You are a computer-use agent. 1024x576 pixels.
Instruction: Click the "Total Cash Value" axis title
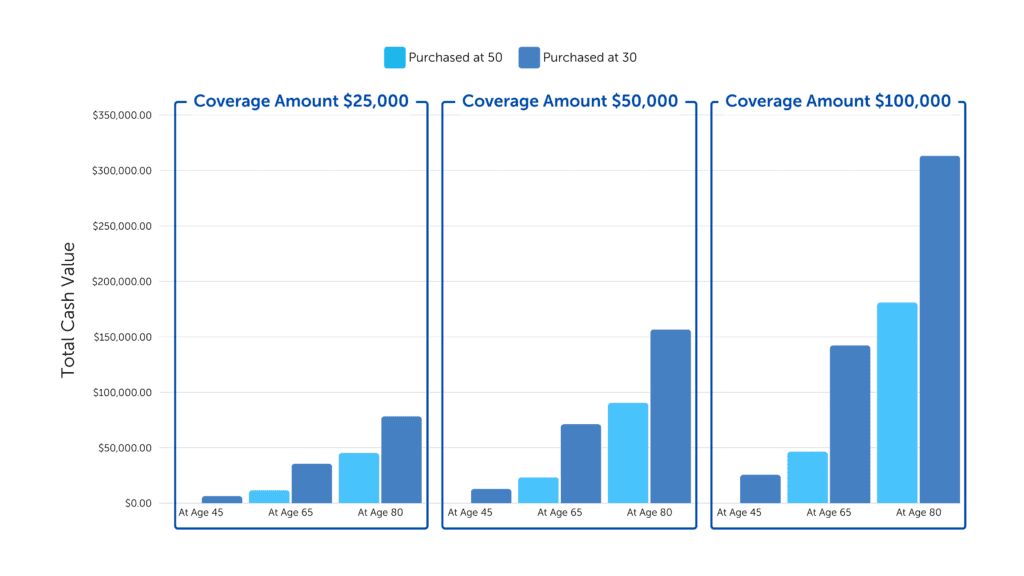pyautogui.click(x=68, y=309)
